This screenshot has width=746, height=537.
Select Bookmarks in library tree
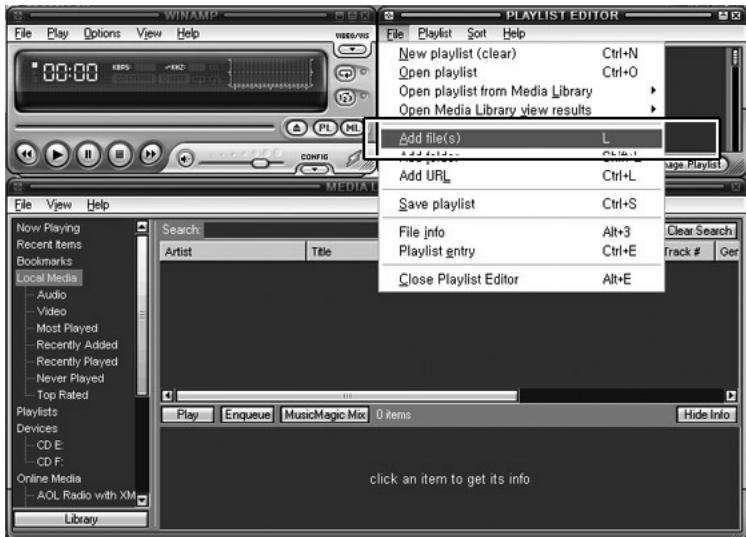click(44, 261)
